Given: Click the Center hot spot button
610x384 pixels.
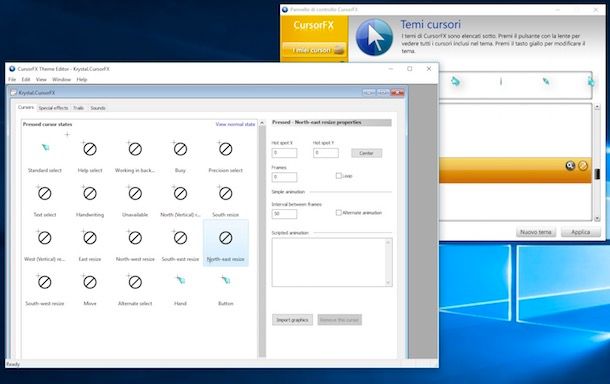Looking at the screenshot, I should pyautogui.click(x=366, y=153).
